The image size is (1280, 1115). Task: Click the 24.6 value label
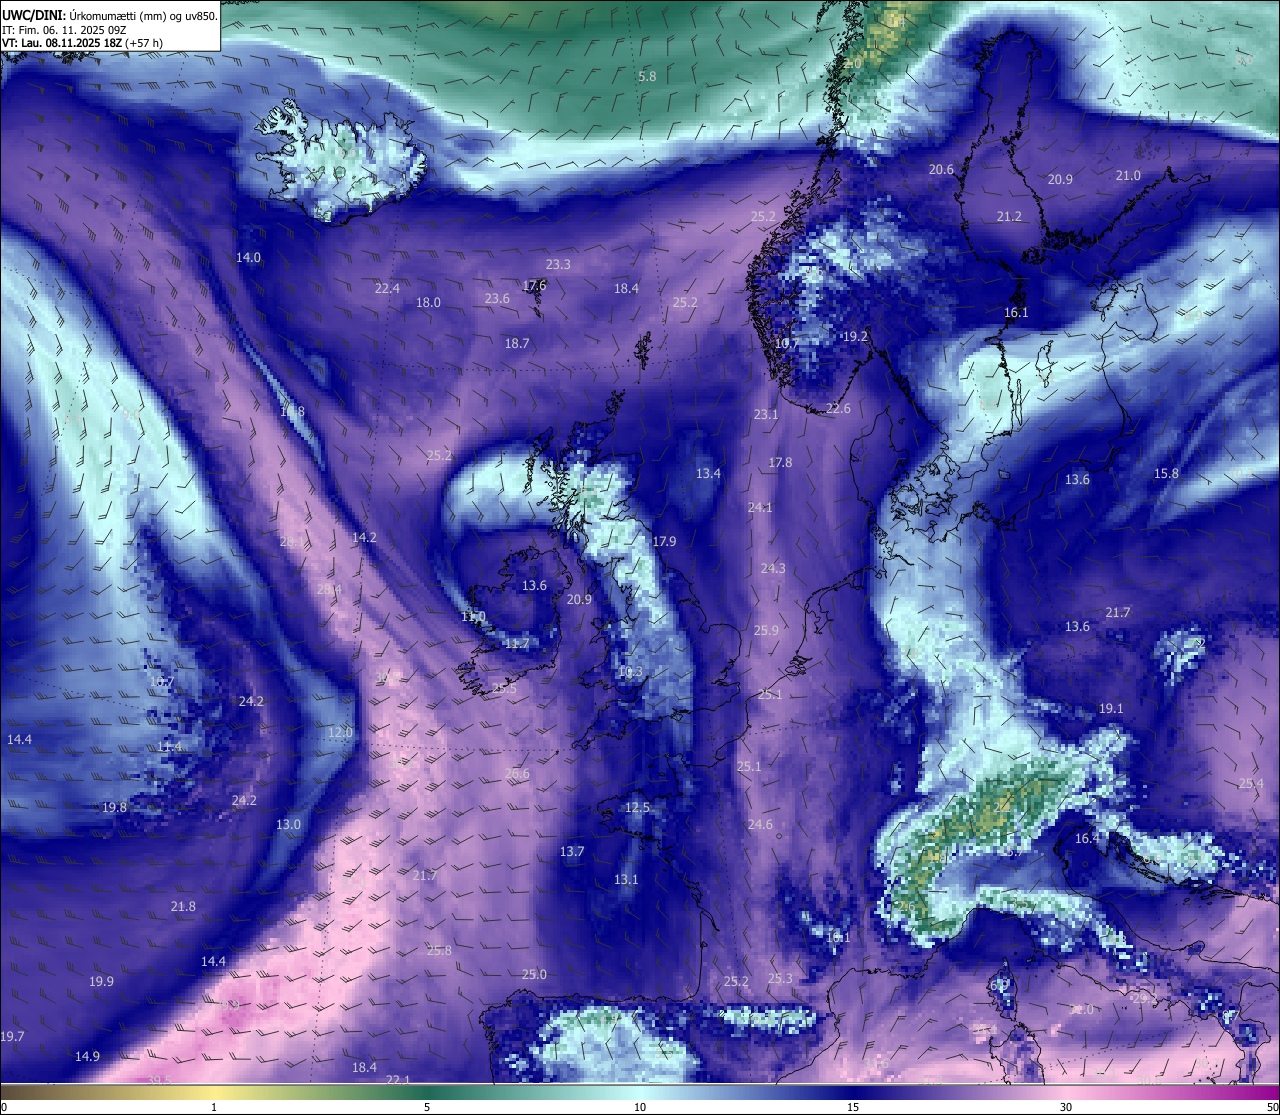tap(760, 825)
